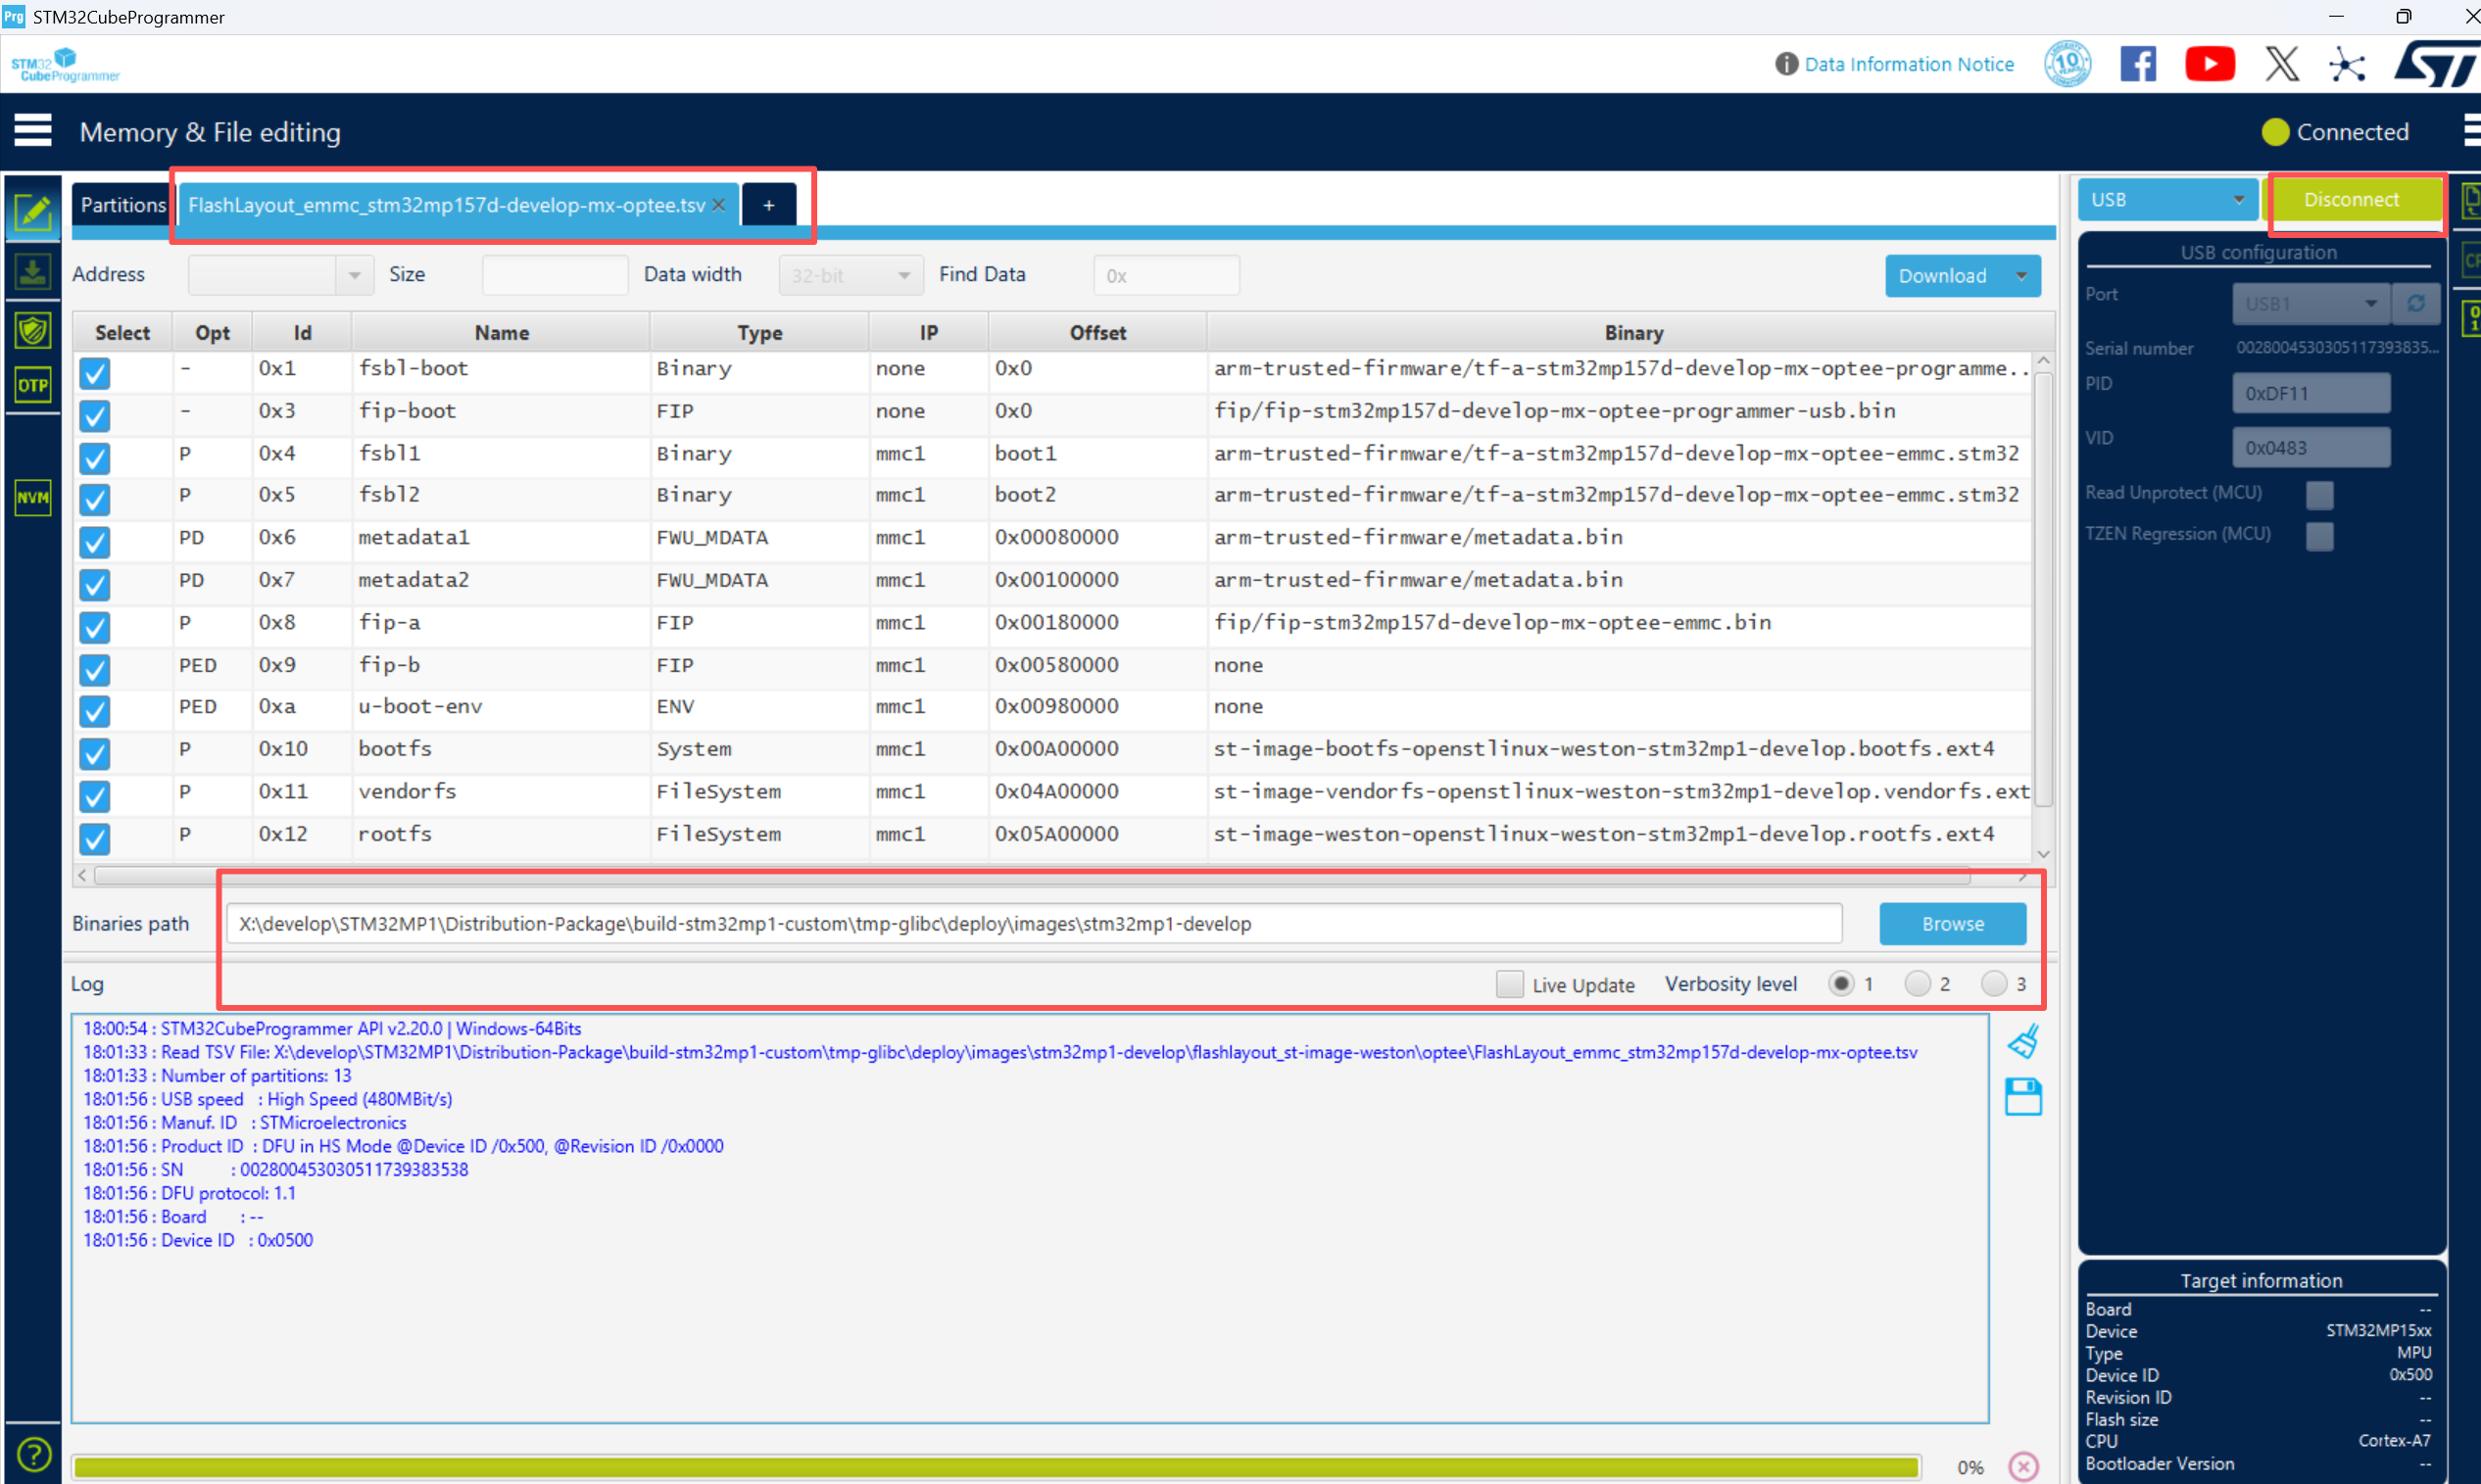Click the Disconnect button
The height and width of the screenshot is (1484, 2481).
click(2351, 200)
